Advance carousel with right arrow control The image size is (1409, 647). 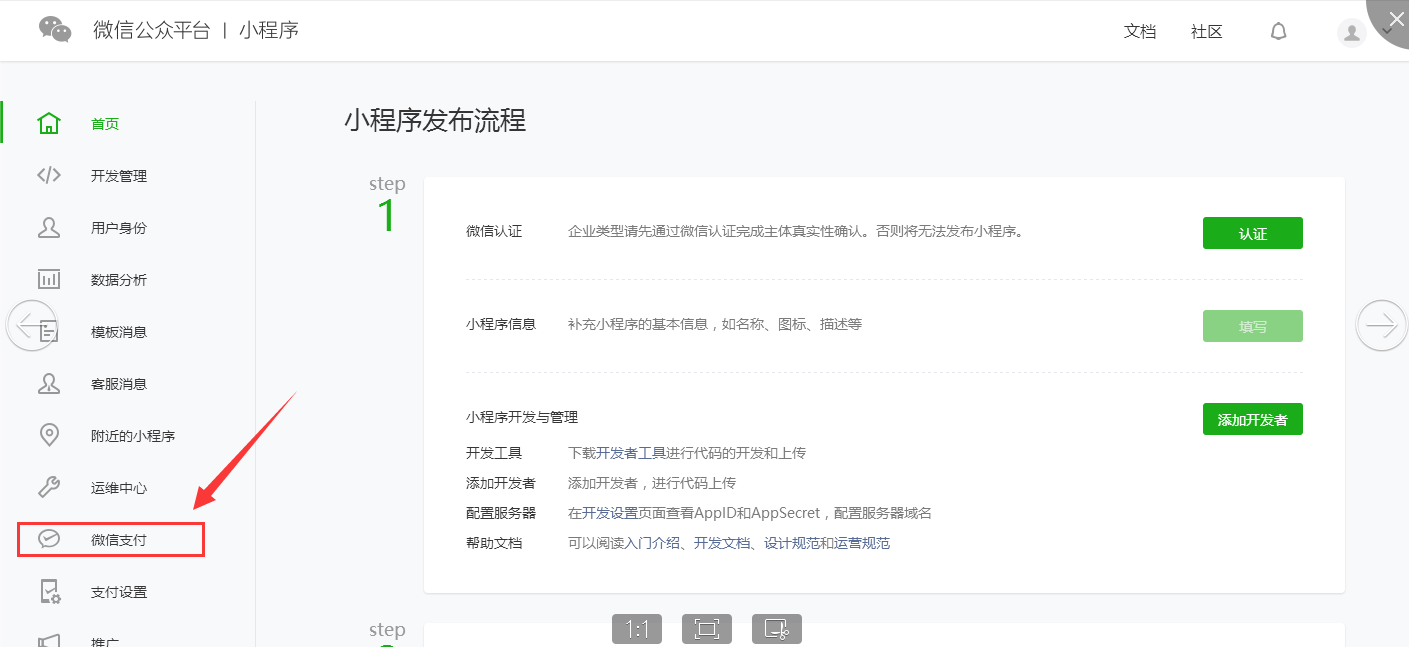point(1381,324)
